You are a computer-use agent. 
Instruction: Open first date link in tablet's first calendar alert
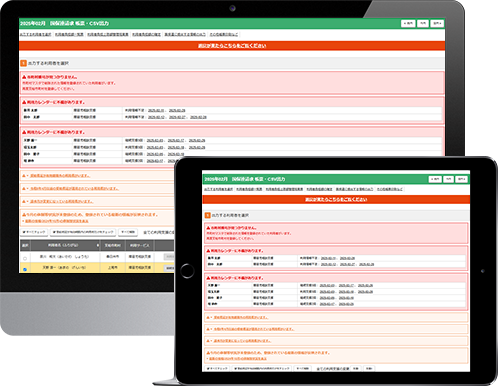[x=328, y=258]
